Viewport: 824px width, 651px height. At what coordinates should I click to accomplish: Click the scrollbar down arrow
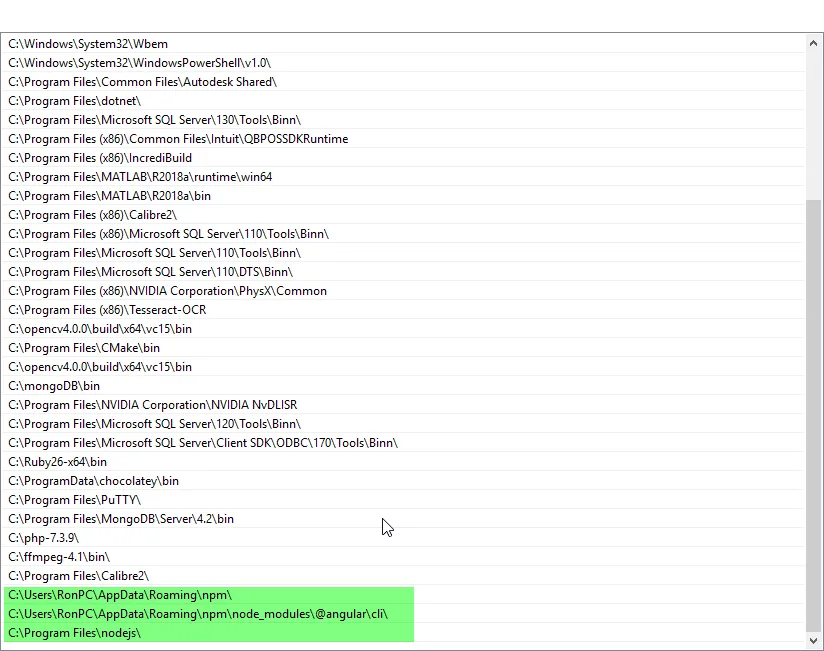(x=813, y=640)
